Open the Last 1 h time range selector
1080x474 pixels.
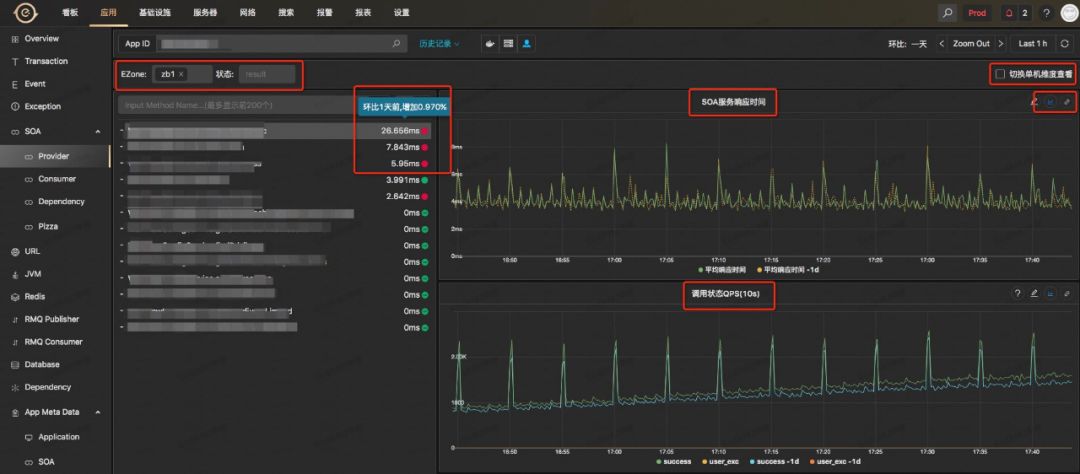click(1032, 44)
